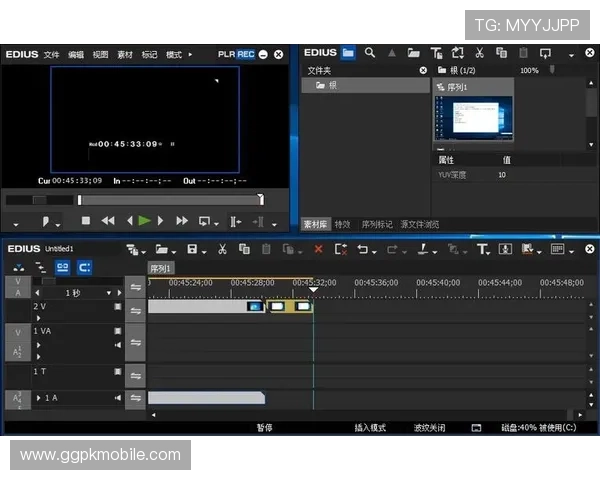The width and height of the screenshot is (600, 480).
Task: Open the 文件 menu
Action: coord(51,54)
